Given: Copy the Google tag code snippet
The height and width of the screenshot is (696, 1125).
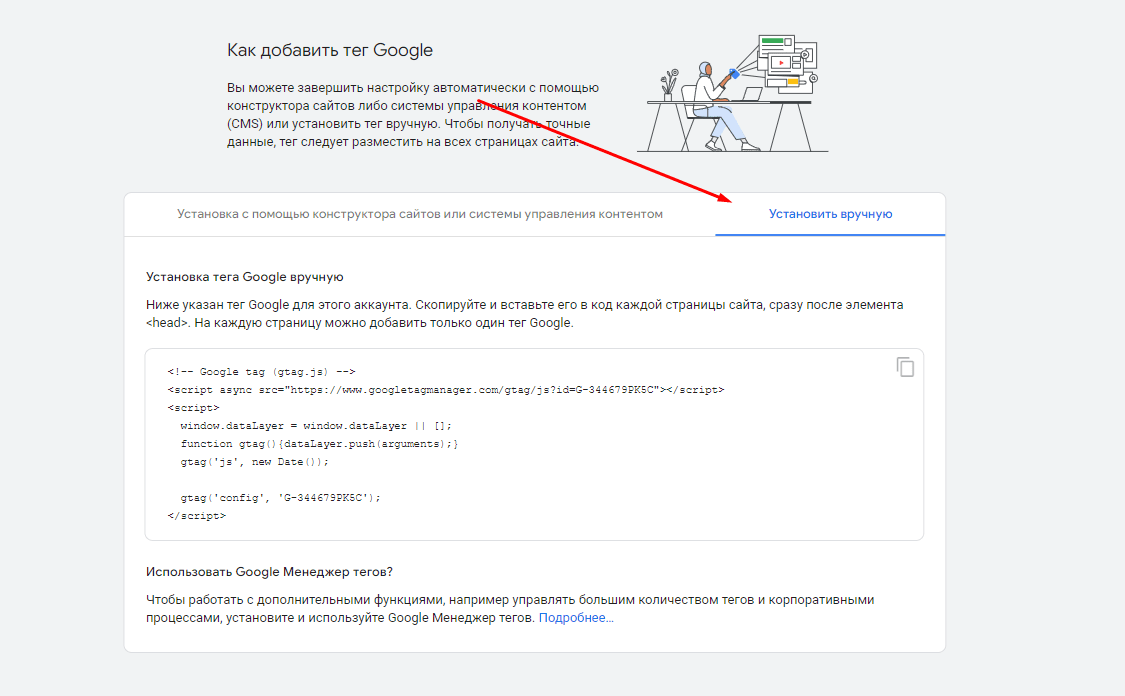Looking at the screenshot, I should click(x=905, y=367).
